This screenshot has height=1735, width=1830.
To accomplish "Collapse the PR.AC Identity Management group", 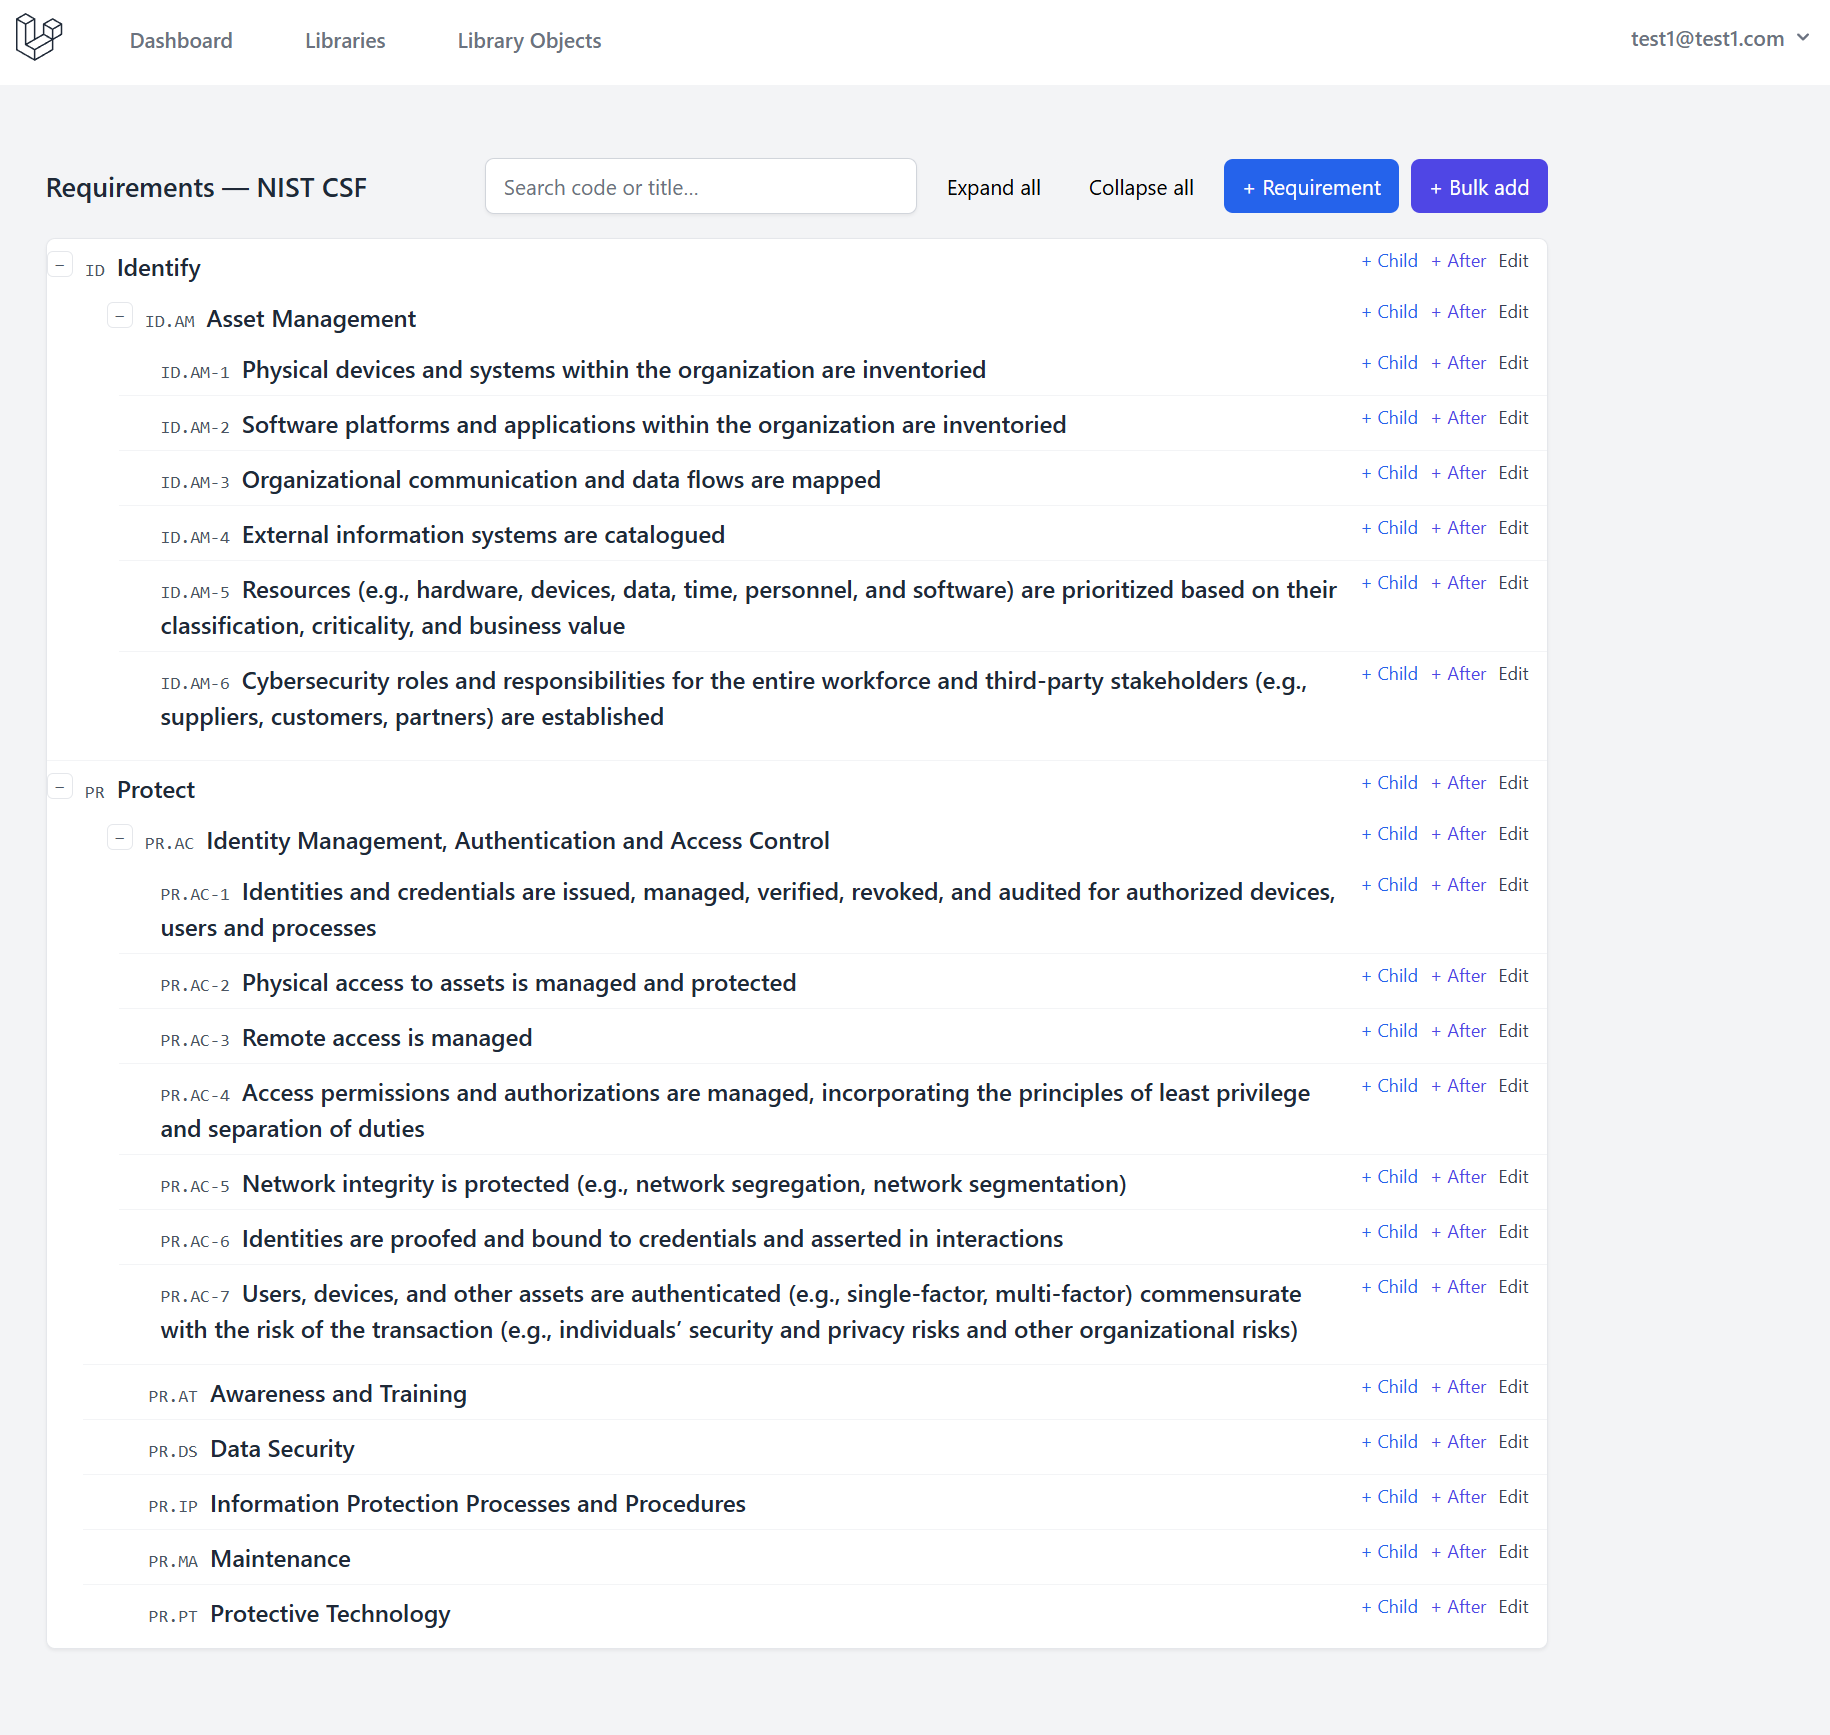I will [120, 839].
